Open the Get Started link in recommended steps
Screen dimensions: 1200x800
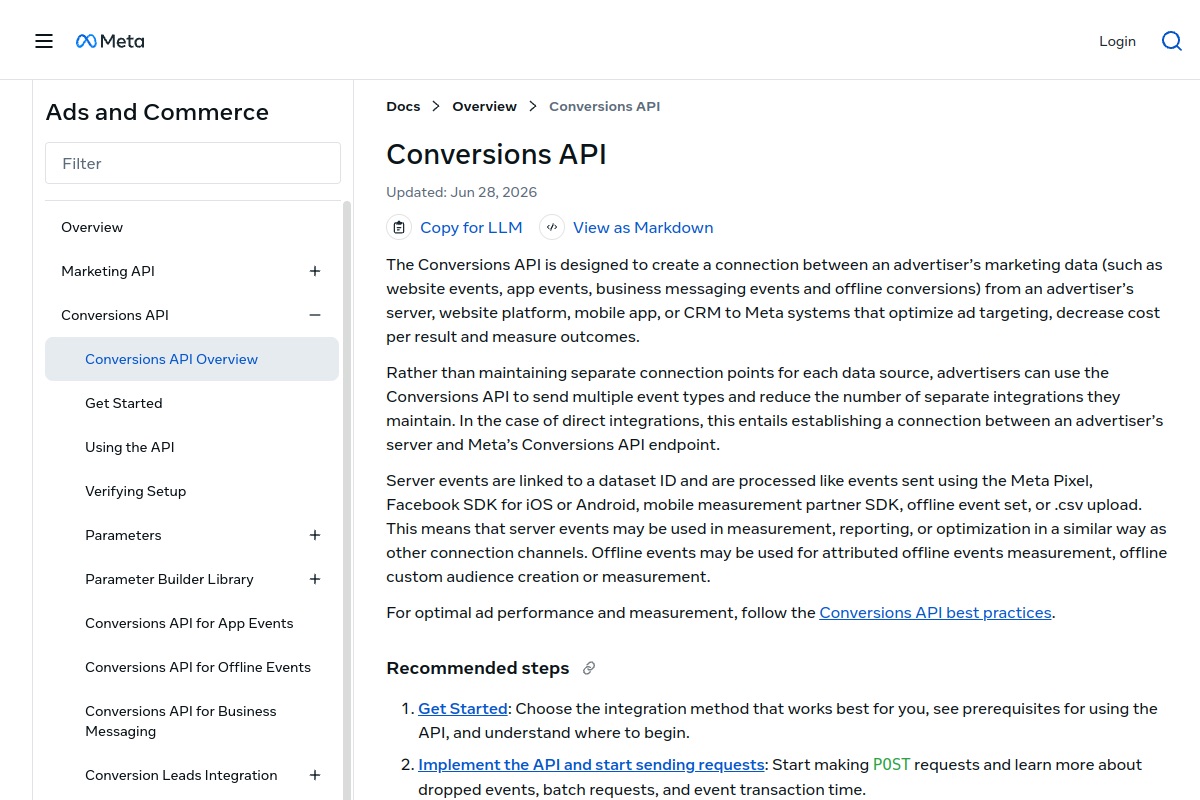463,708
